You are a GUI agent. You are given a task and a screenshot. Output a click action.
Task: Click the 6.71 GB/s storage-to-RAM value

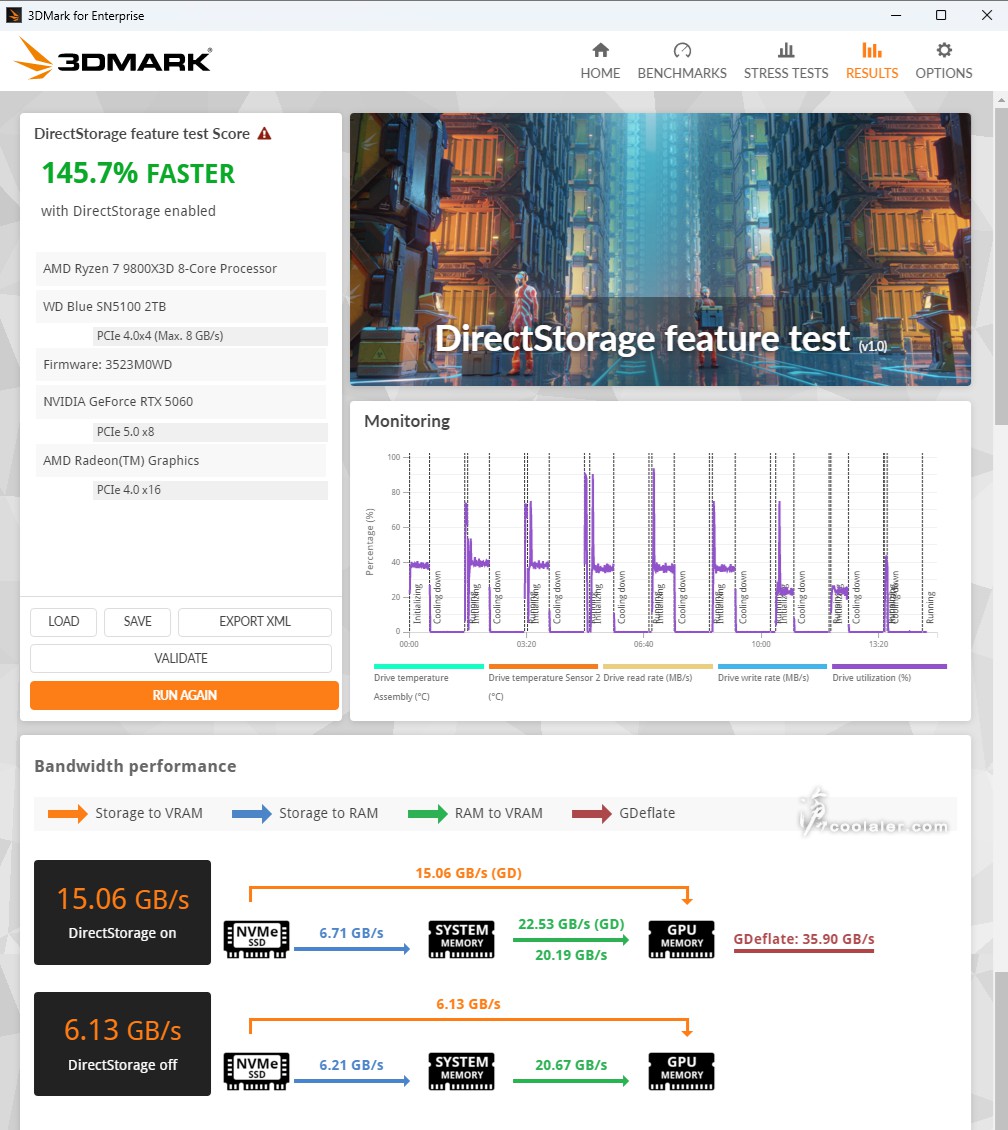(352, 933)
